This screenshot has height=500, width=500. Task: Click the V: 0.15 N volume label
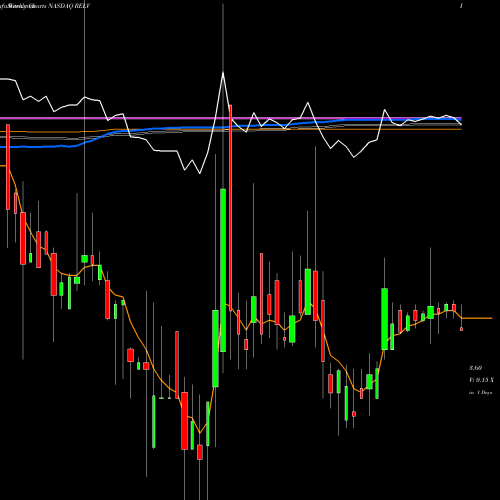481,380
